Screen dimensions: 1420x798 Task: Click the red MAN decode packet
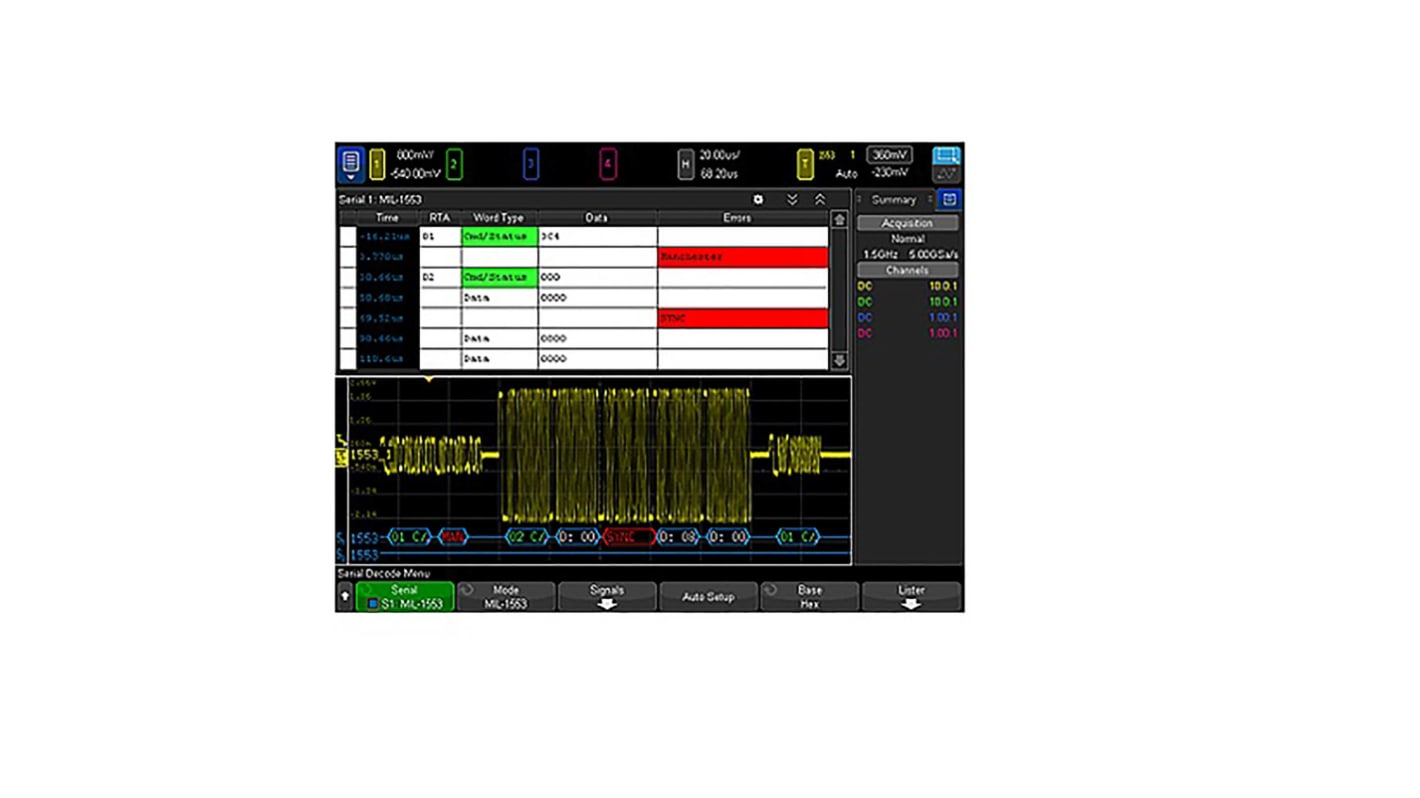(x=453, y=537)
